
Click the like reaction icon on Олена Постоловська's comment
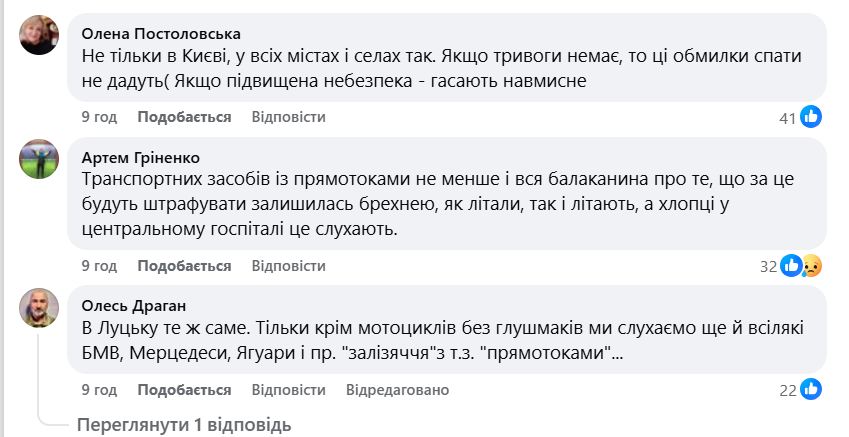(811, 117)
